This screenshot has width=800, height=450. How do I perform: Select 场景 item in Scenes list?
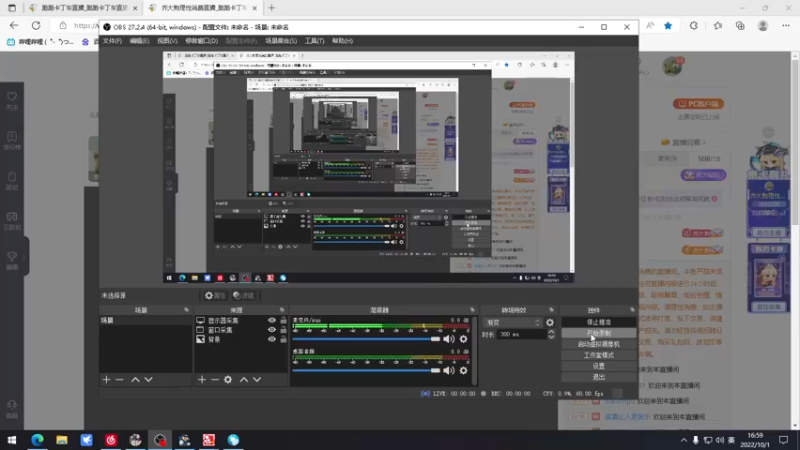145,320
